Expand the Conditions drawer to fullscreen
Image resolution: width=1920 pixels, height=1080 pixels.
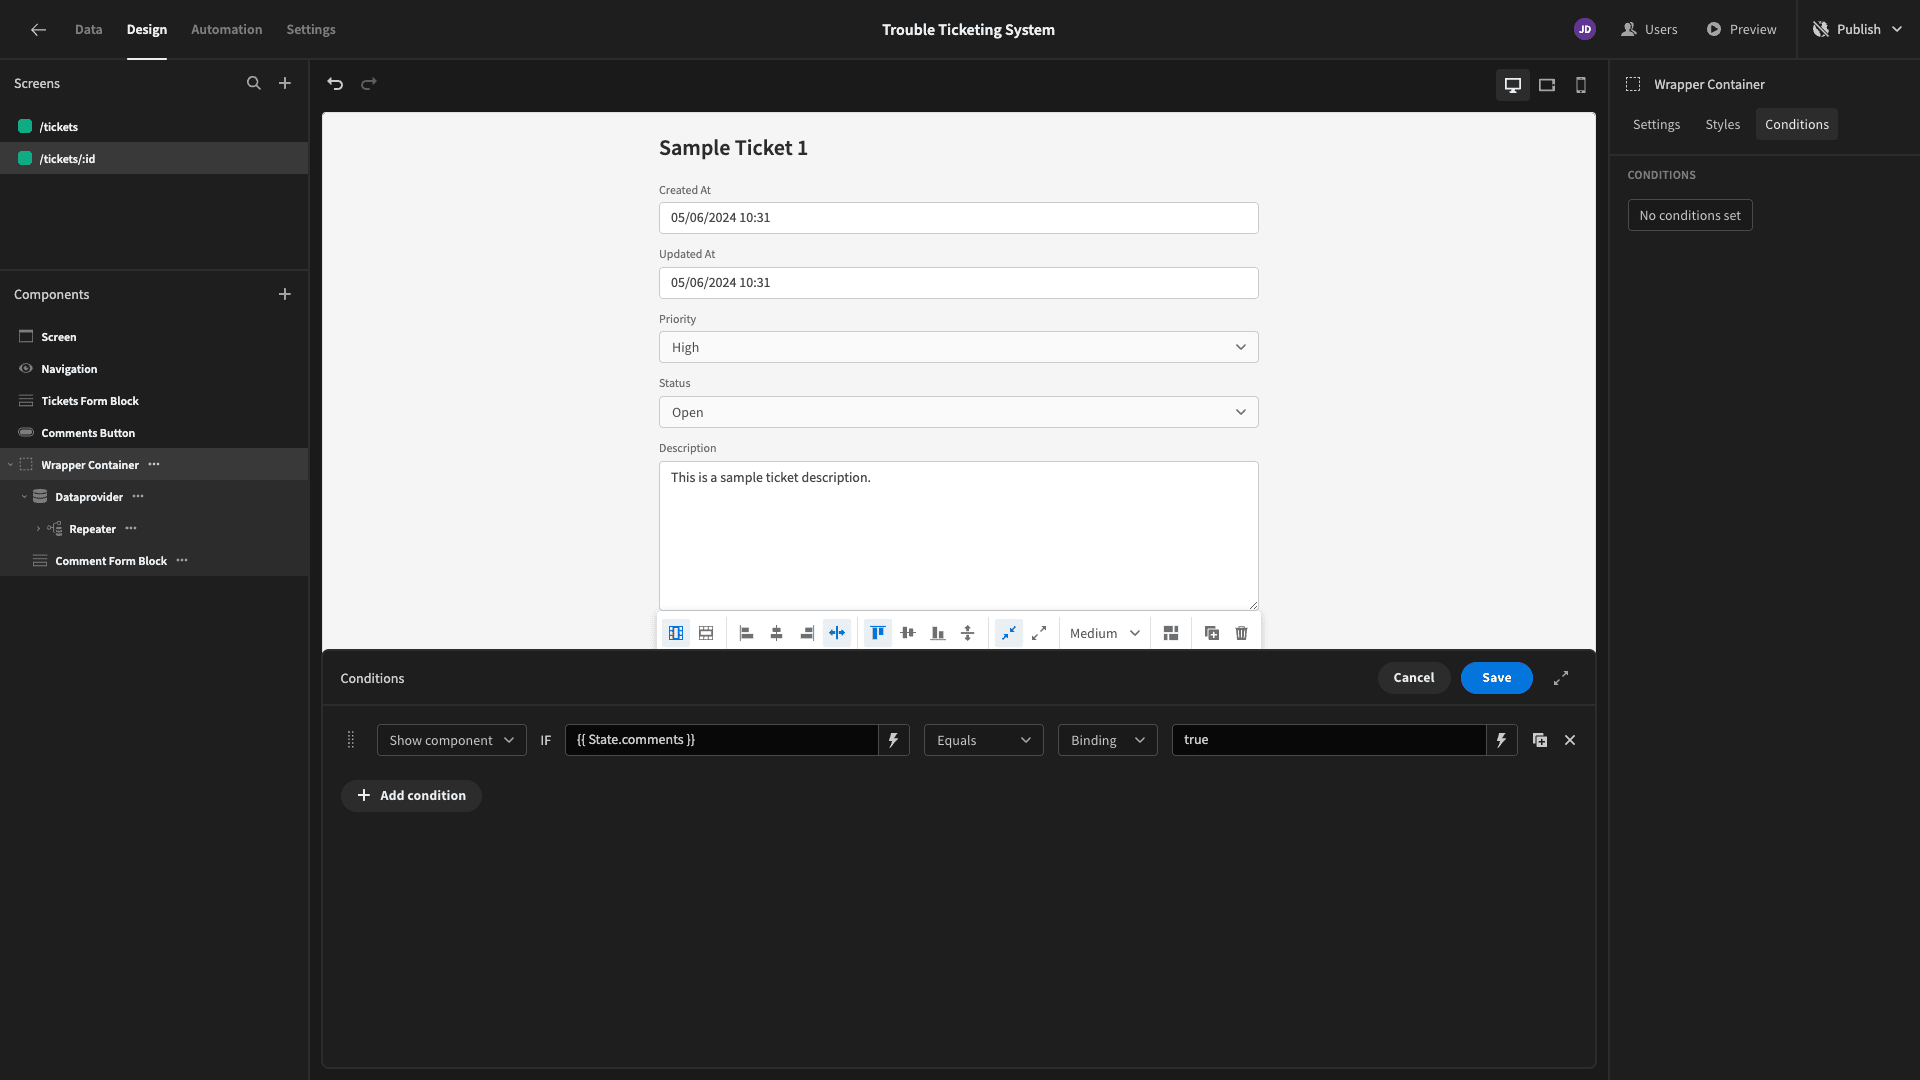pos(1561,678)
